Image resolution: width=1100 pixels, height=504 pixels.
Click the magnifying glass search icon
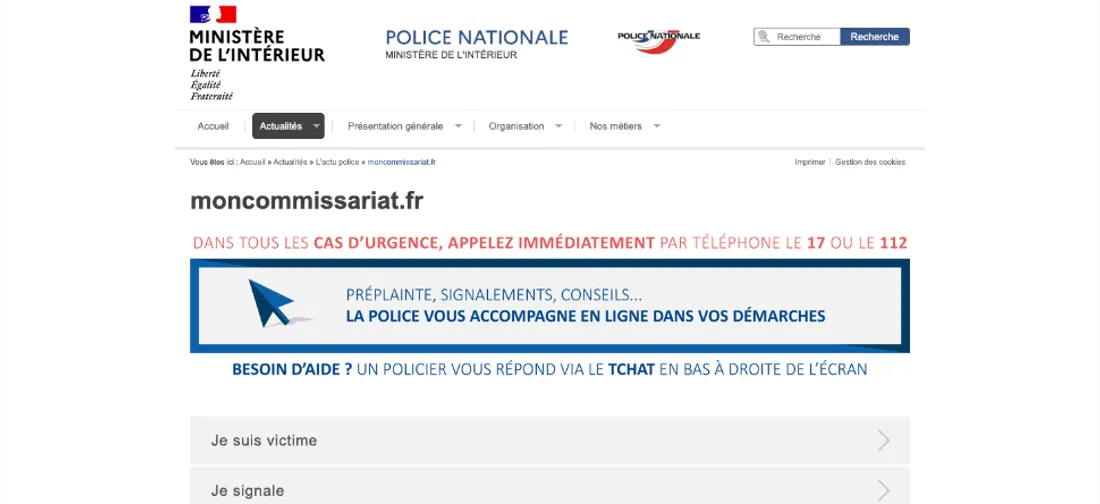click(x=766, y=37)
